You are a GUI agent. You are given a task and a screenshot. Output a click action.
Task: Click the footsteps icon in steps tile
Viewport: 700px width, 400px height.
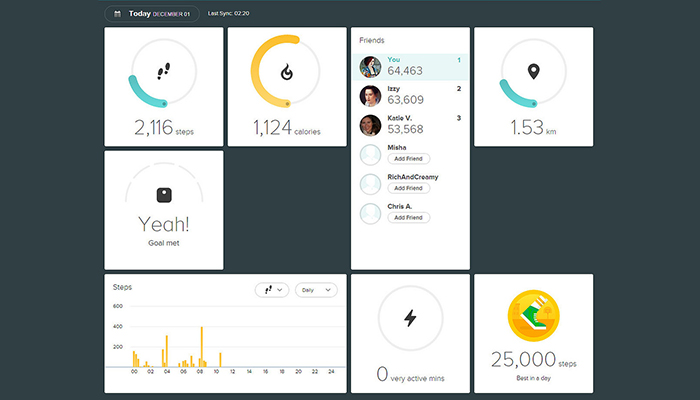[x=163, y=71]
